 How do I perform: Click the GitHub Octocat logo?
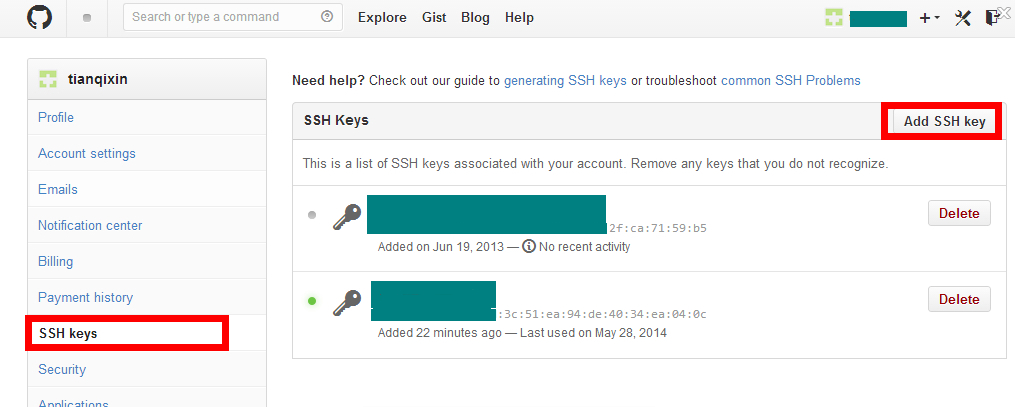[x=39, y=17]
